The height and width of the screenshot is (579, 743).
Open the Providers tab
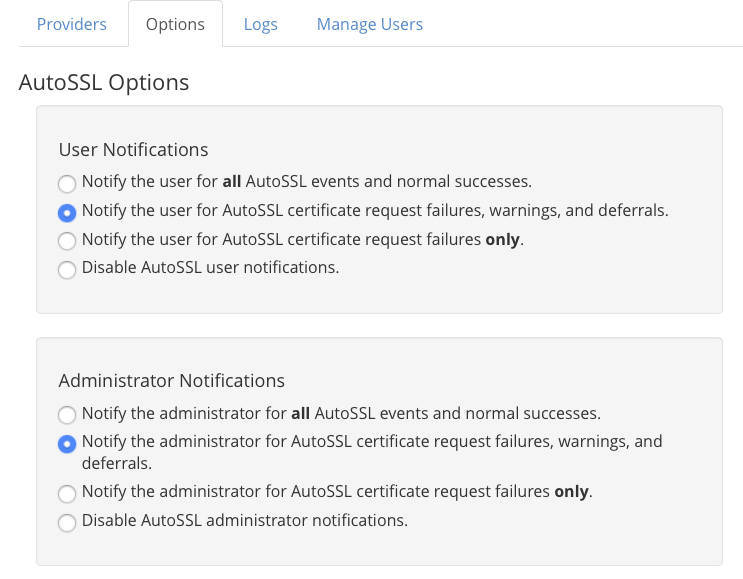(x=71, y=24)
